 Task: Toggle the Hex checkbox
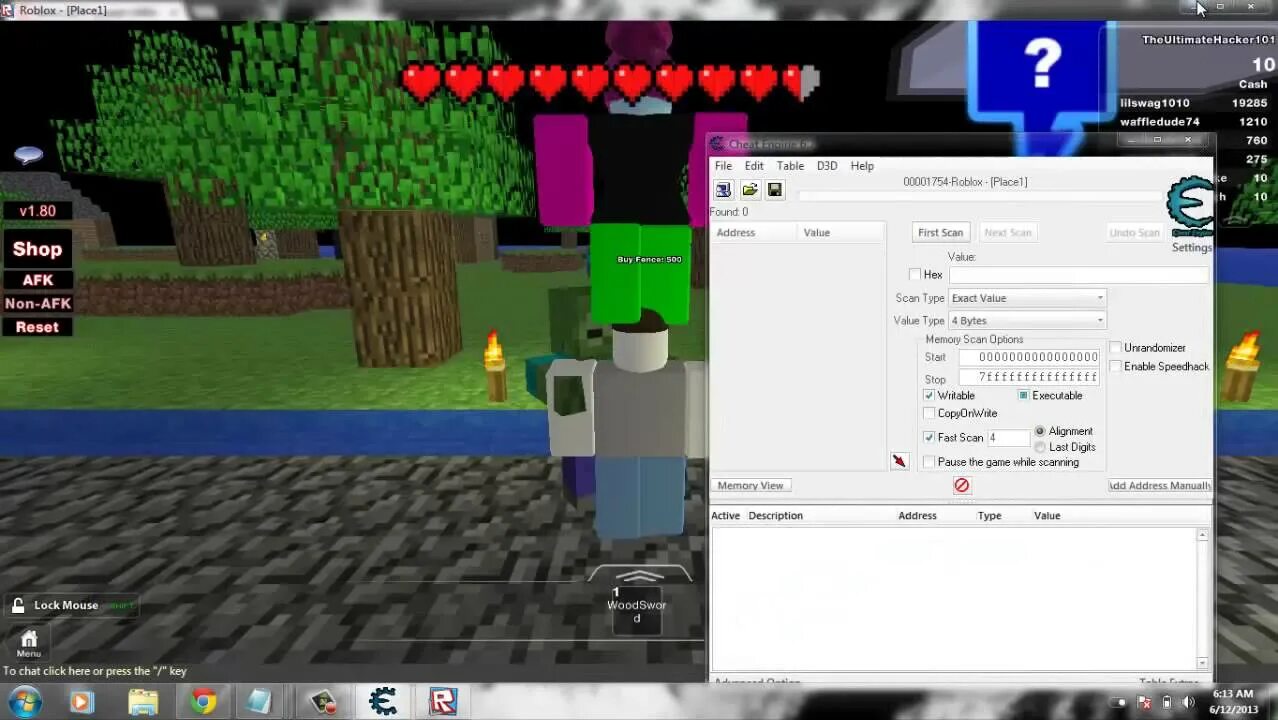coord(914,274)
